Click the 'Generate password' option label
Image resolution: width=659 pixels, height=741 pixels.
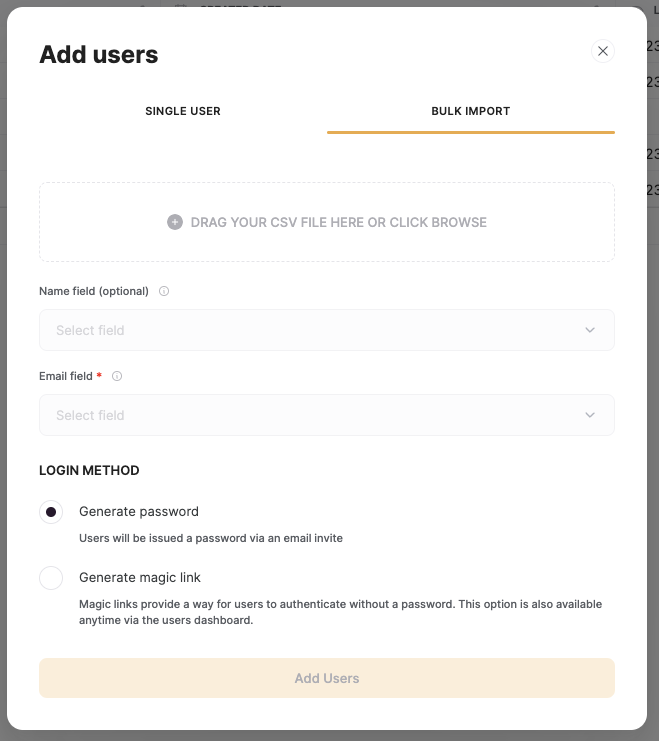139,512
